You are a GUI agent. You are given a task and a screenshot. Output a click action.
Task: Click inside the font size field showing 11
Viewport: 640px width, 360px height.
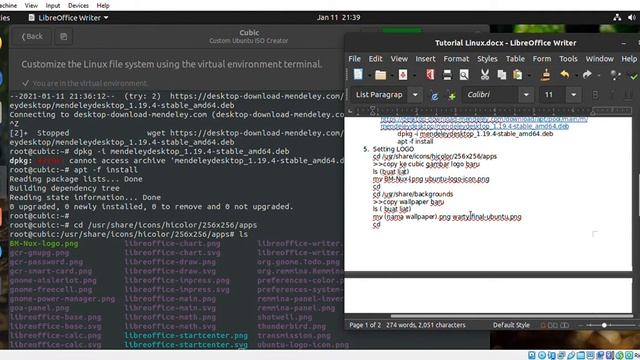click(552, 95)
